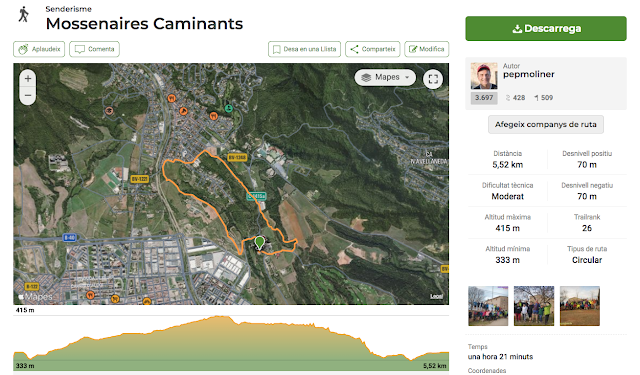Screen dimensions: 640x375
Task: Open the Comenta comment button
Action: click(x=94, y=49)
